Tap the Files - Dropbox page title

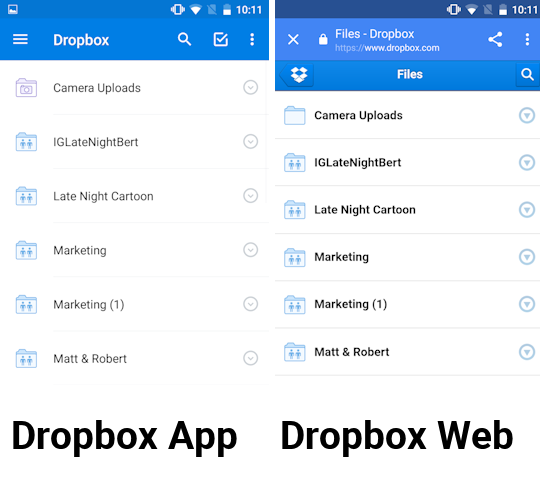pyautogui.click(x=374, y=34)
